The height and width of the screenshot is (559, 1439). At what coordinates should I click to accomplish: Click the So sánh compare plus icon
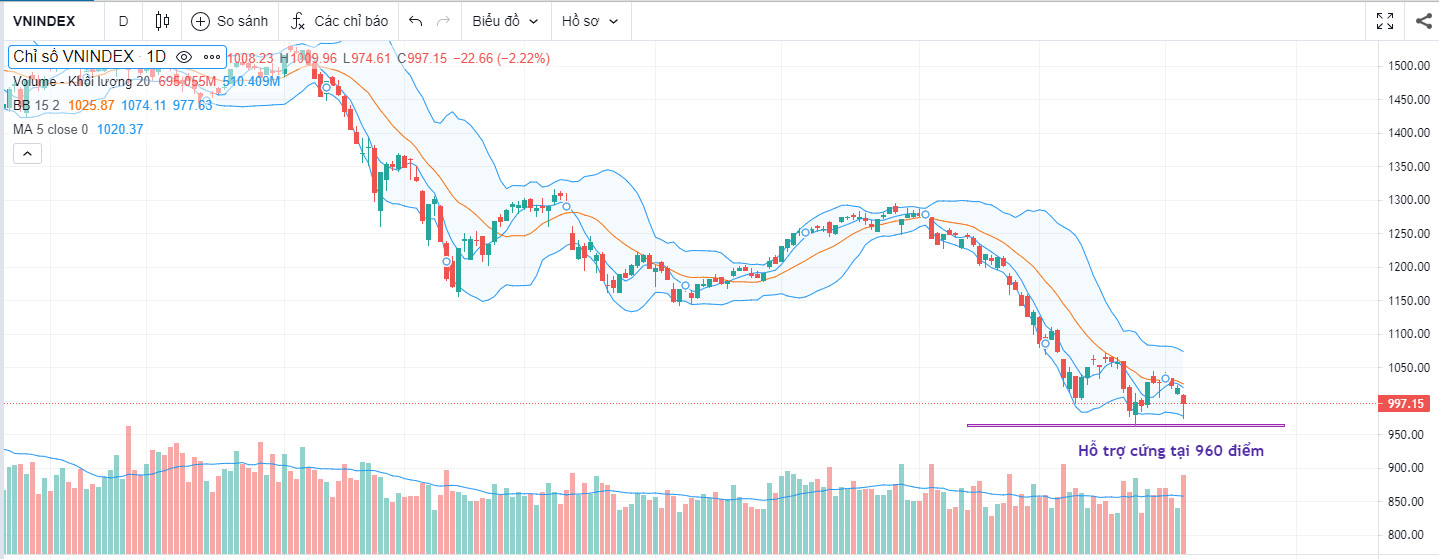[200, 21]
